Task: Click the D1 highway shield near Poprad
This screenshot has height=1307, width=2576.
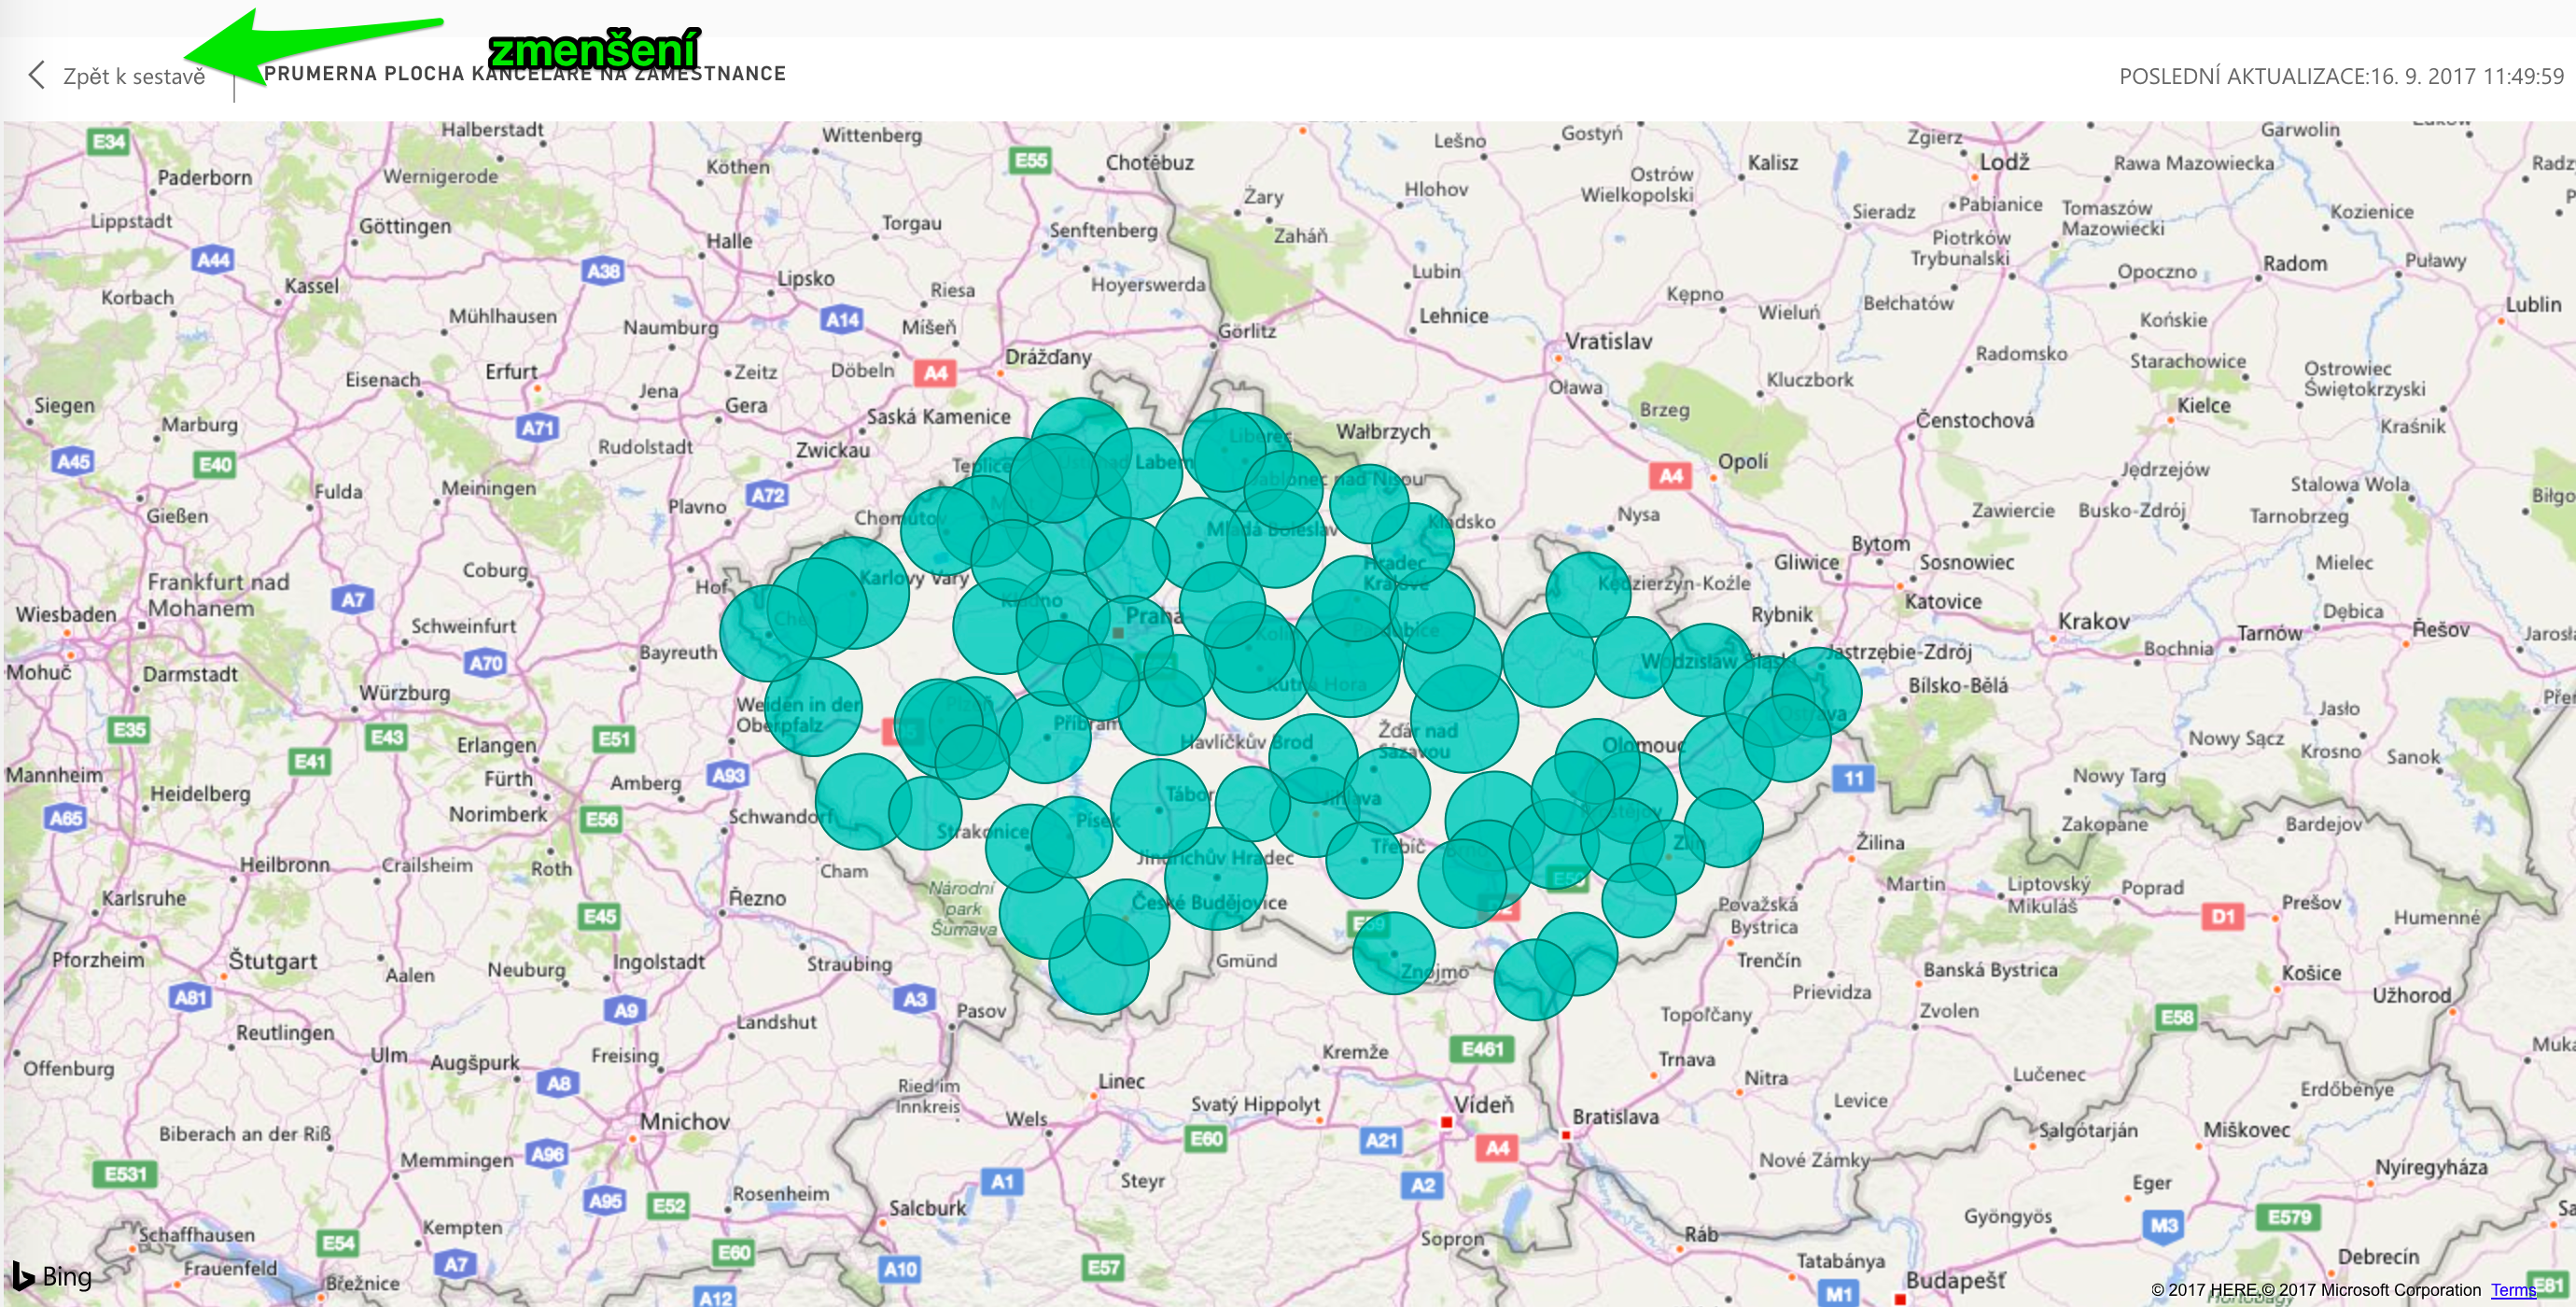Action: click(x=2222, y=916)
